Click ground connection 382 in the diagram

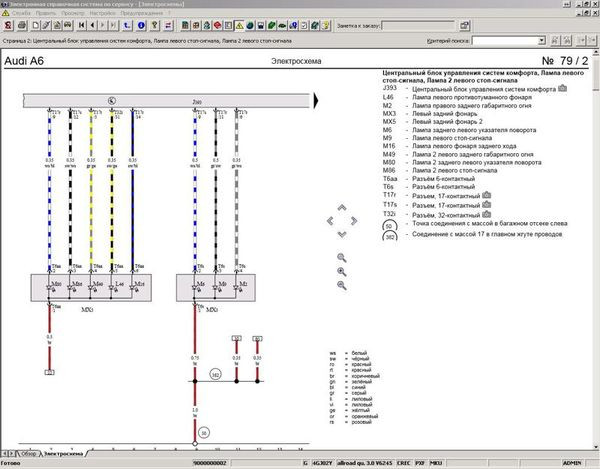pyautogui.click(x=214, y=374)
